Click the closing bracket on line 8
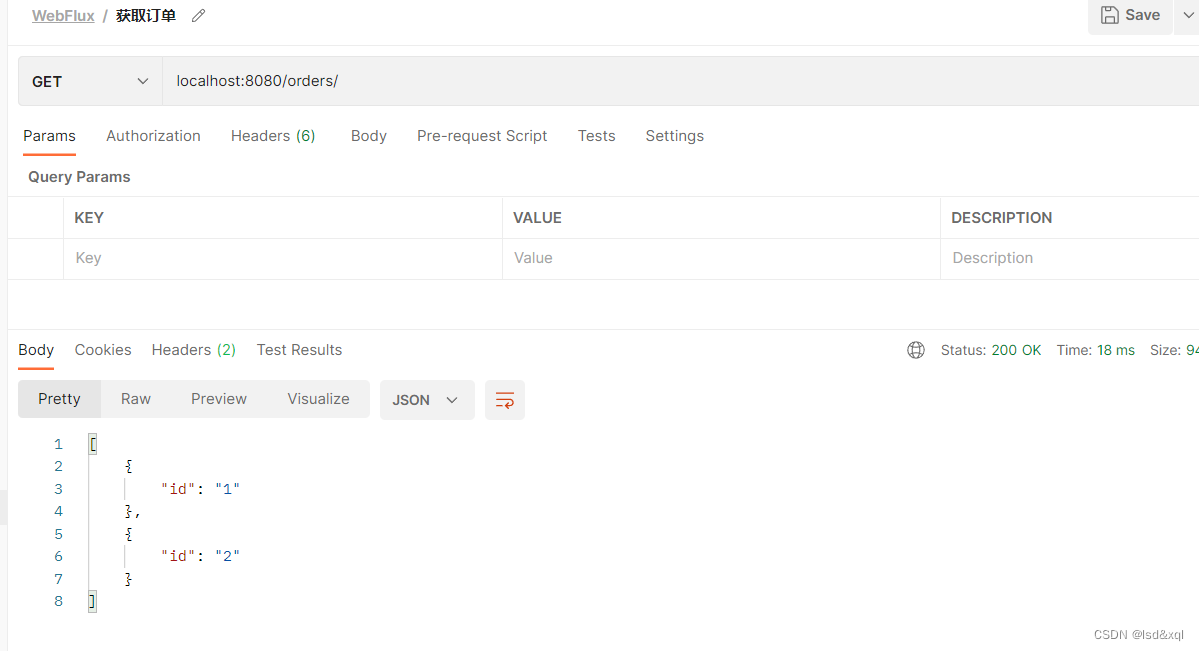 (x=93, y=601)
